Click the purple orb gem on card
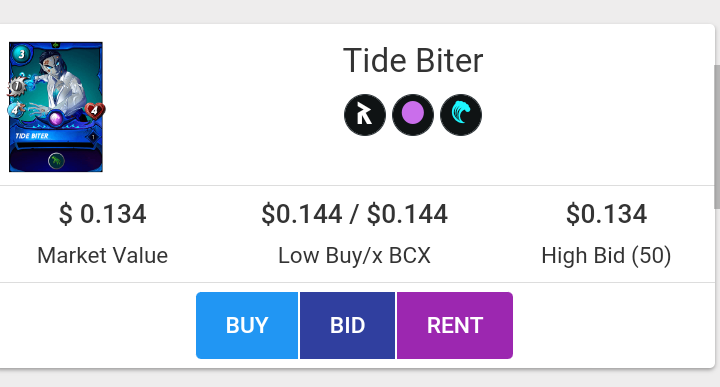 click(x=56, y=119)
